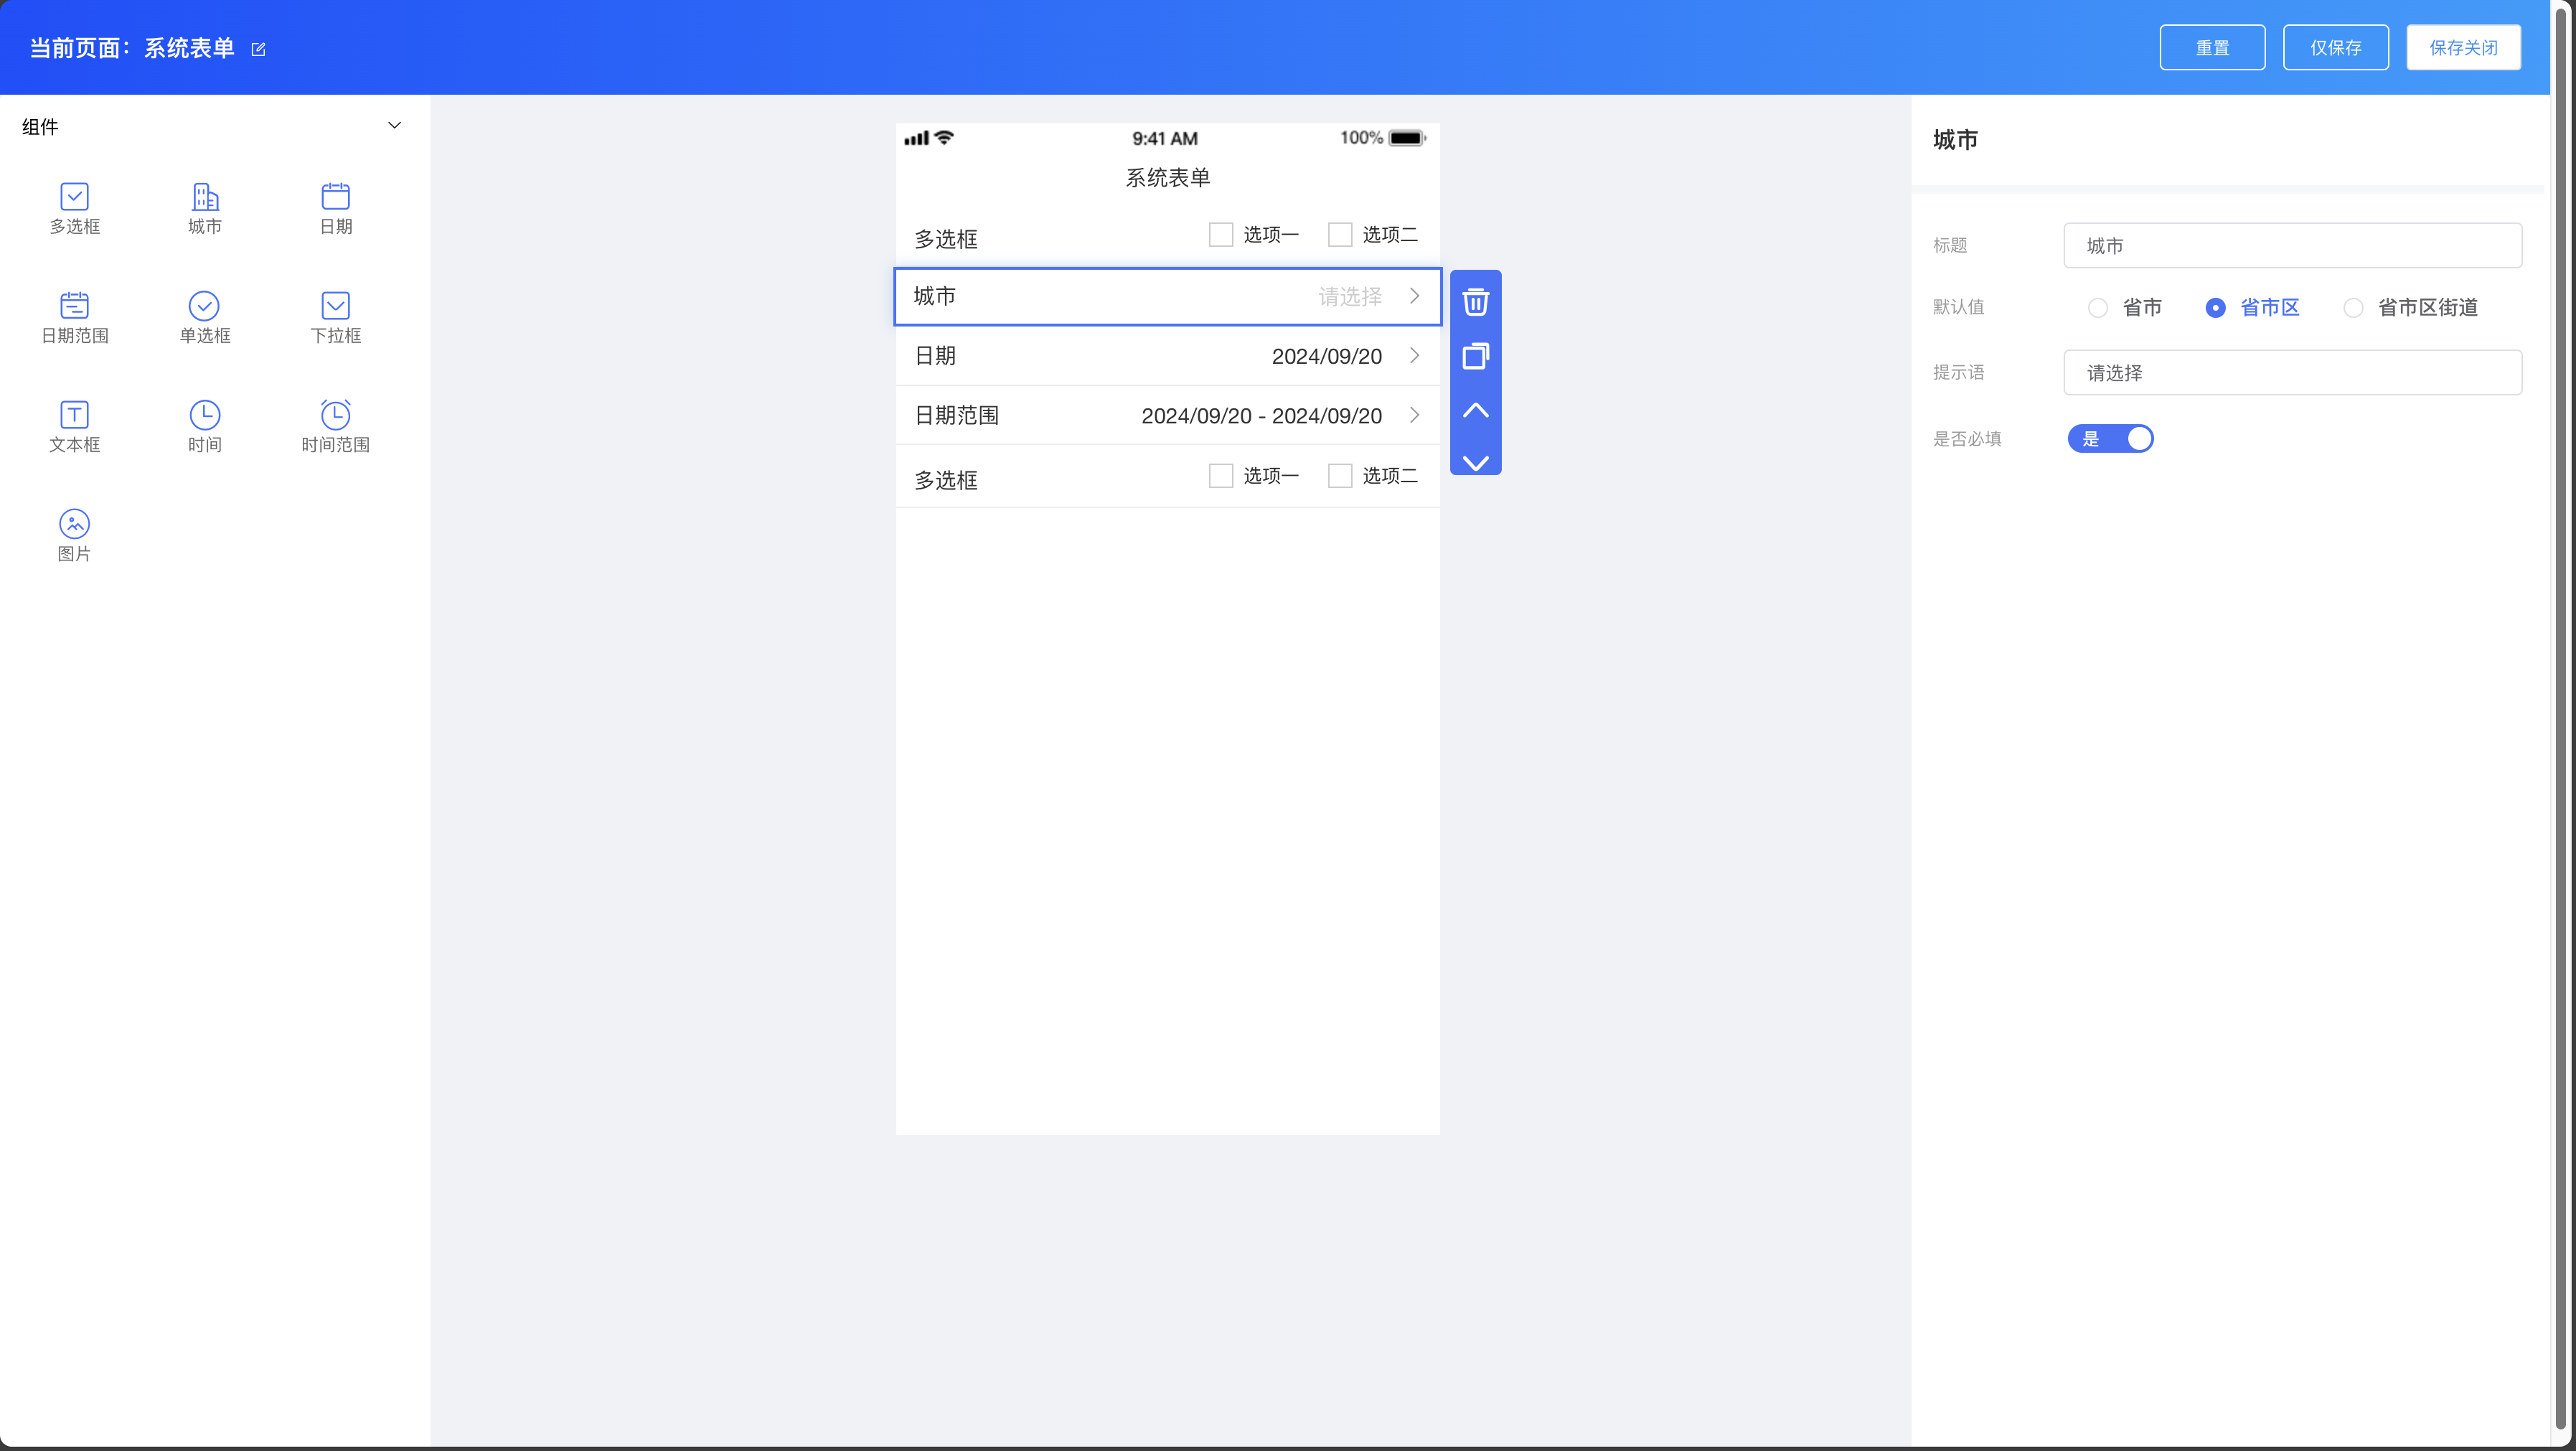Click the copy duplicate component icon
This screenshot has height=1451, width=2576.
tap(1475, 356)
